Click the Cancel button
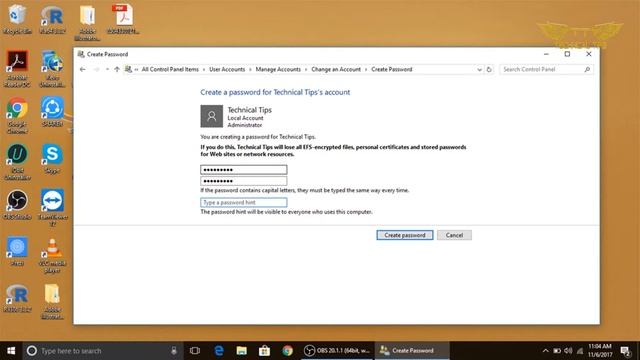The width and height of the screenshot is (640, 360). (454, 235)
